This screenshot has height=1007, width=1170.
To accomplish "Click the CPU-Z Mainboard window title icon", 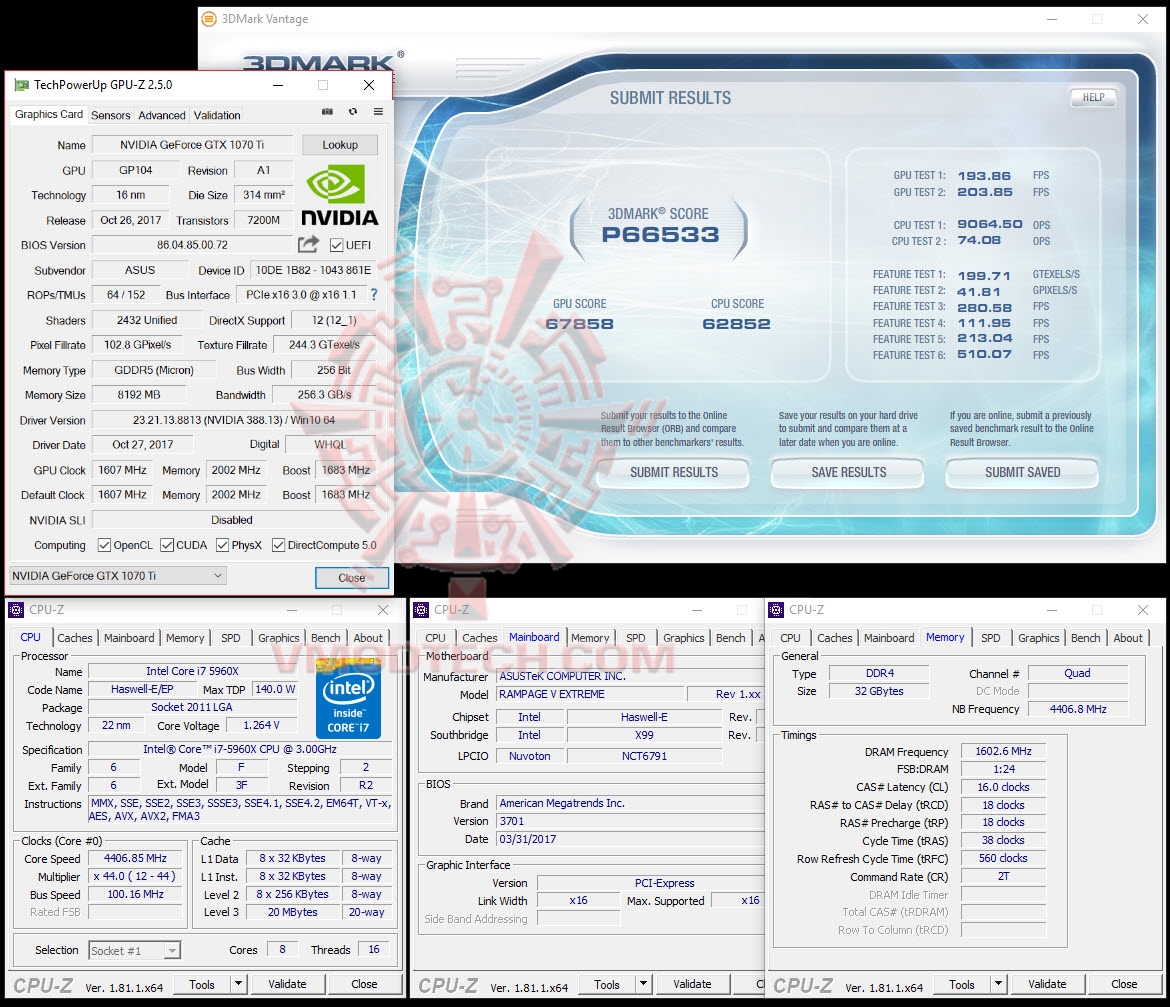I will coord(421,609).
